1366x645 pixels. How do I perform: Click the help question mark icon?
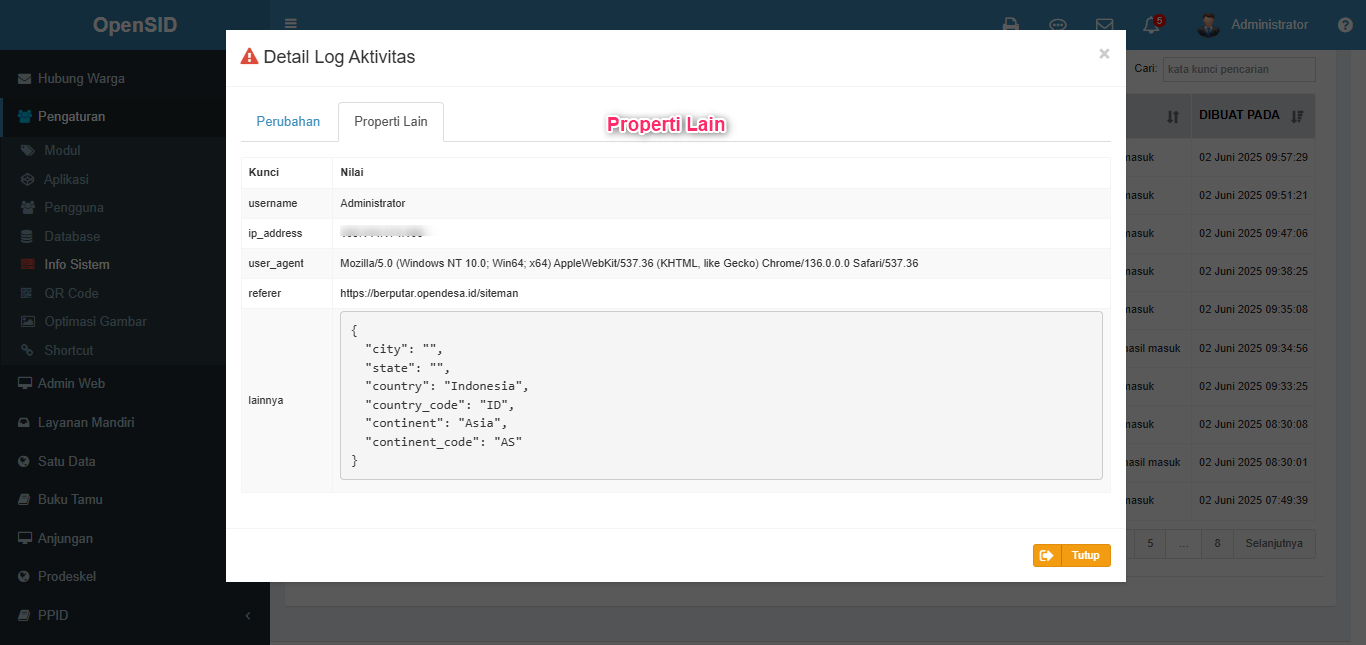(1345, 25)
